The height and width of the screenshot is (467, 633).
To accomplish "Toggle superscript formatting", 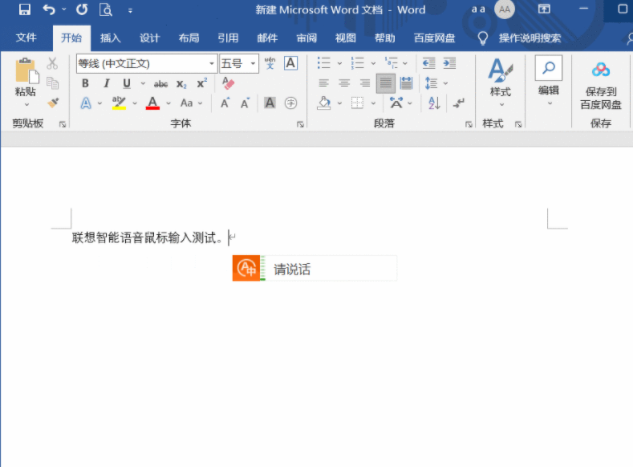I will [x=202, y=83].
